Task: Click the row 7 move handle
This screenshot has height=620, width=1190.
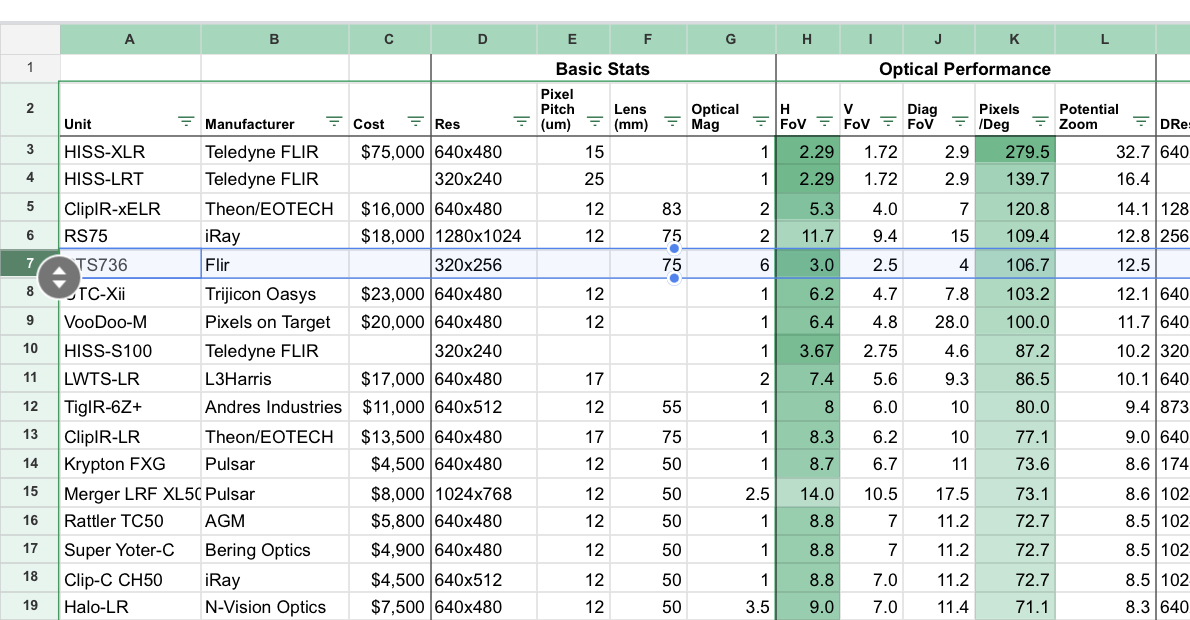Action: click(x=59, y=278)
